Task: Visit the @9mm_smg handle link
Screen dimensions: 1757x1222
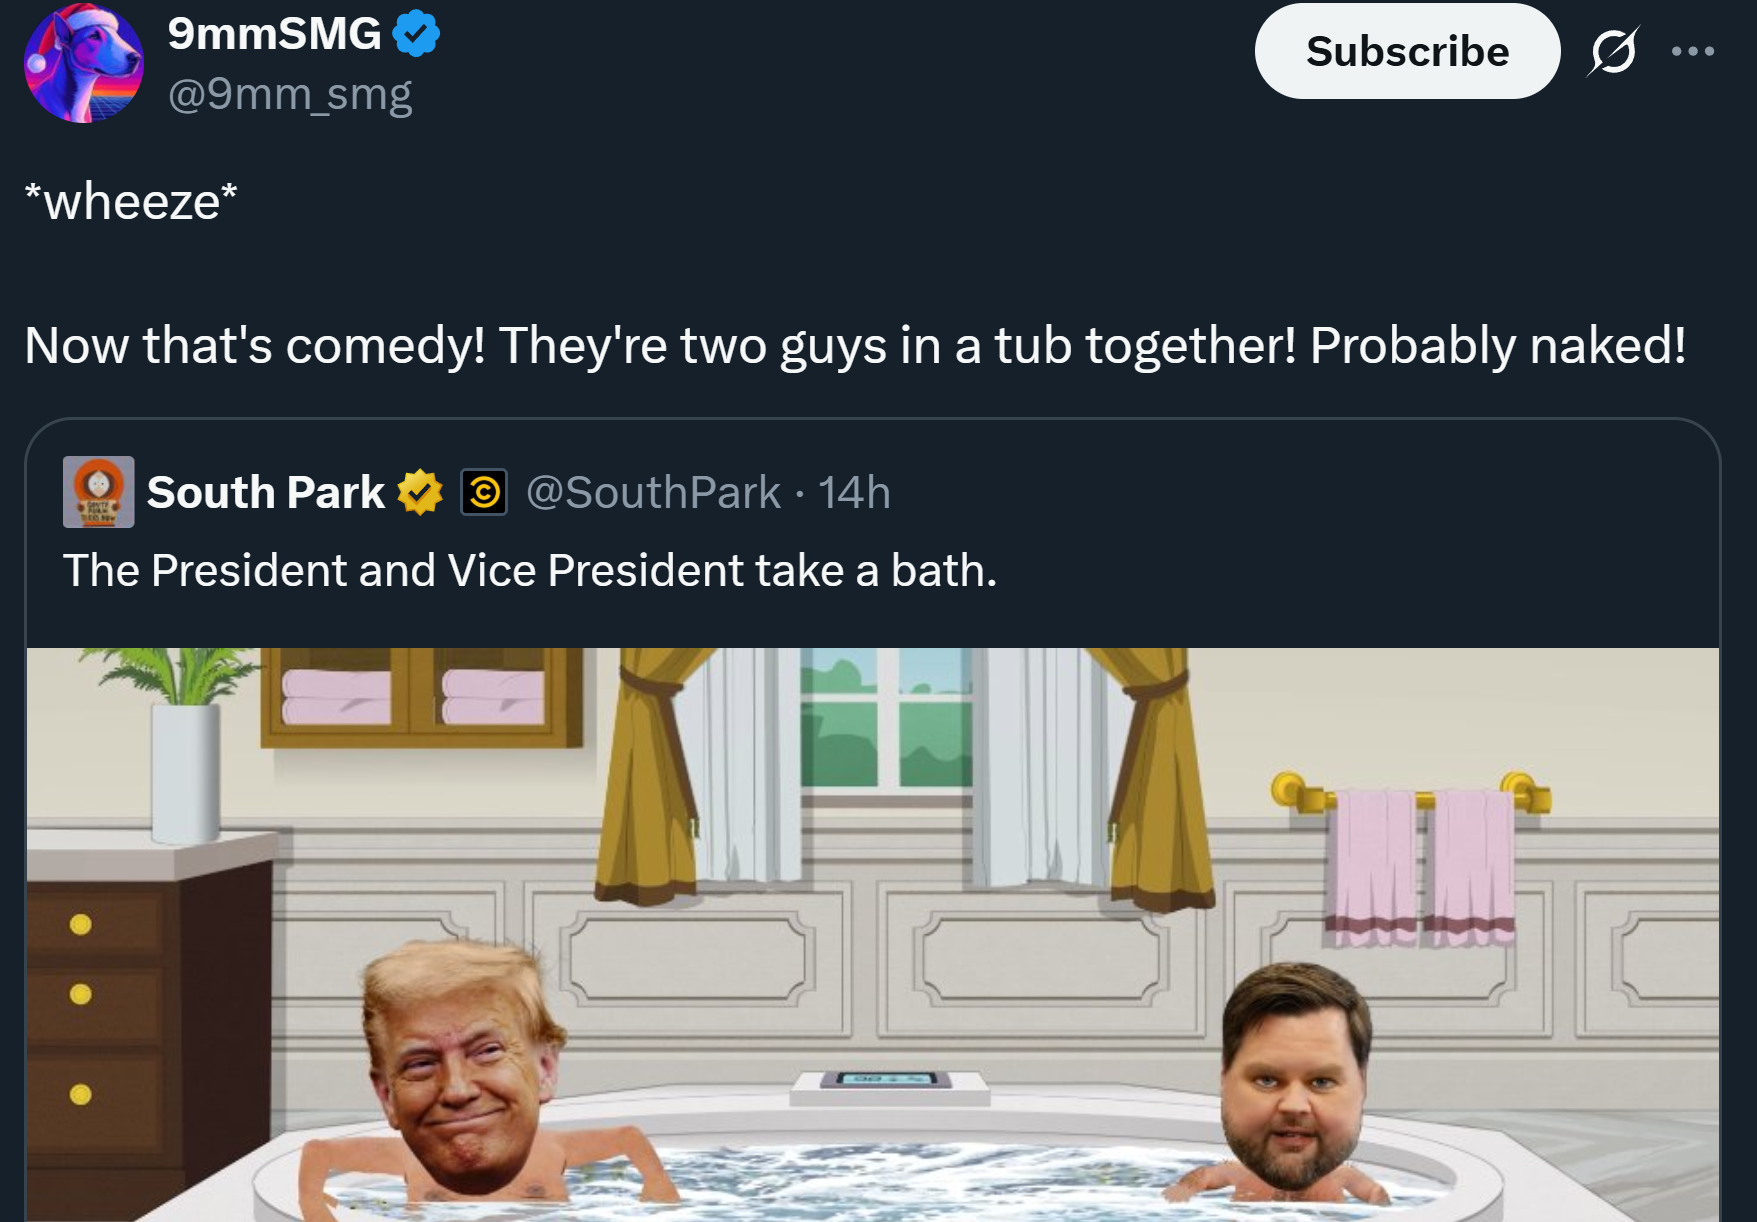Action: pyautogui.click(x=290, y=94)
